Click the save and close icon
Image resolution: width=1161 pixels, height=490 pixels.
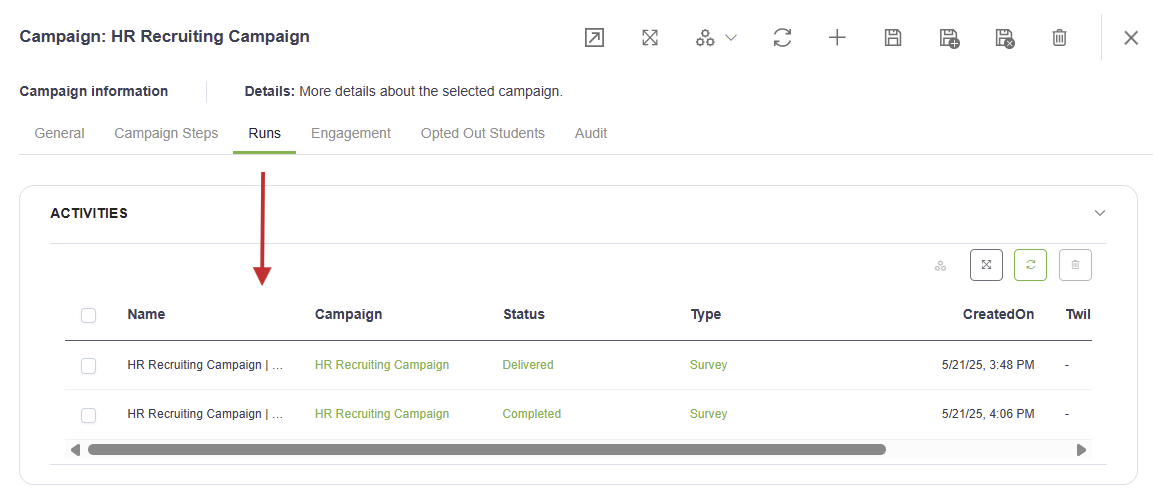pos(1004,38)
